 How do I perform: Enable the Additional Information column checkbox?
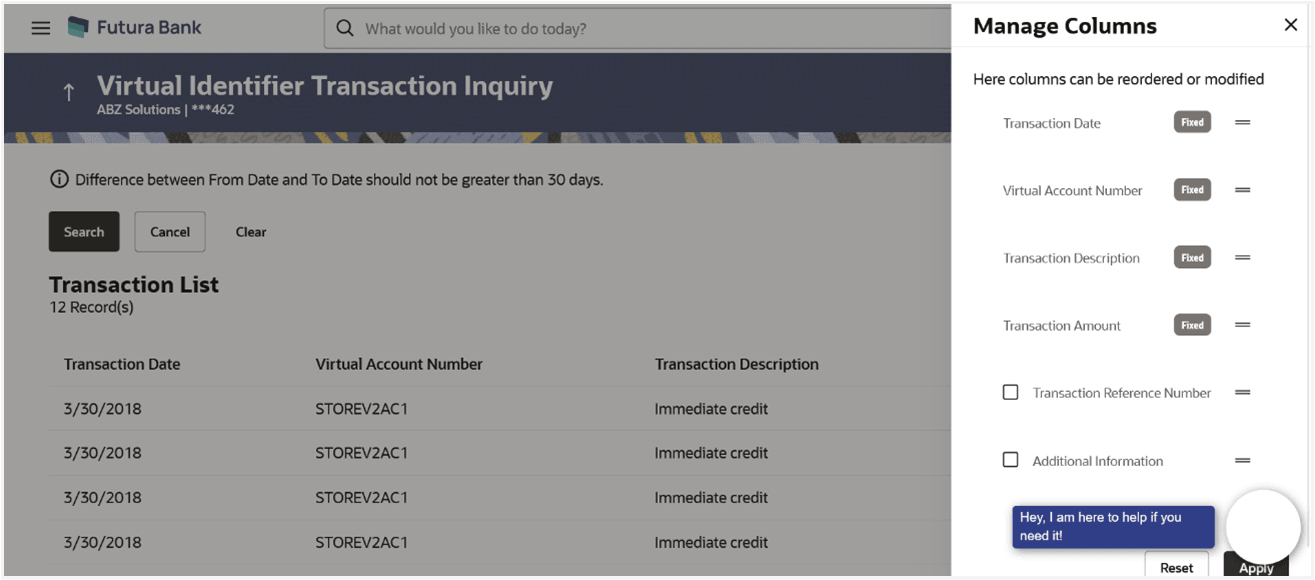(x=1010, y=460)
